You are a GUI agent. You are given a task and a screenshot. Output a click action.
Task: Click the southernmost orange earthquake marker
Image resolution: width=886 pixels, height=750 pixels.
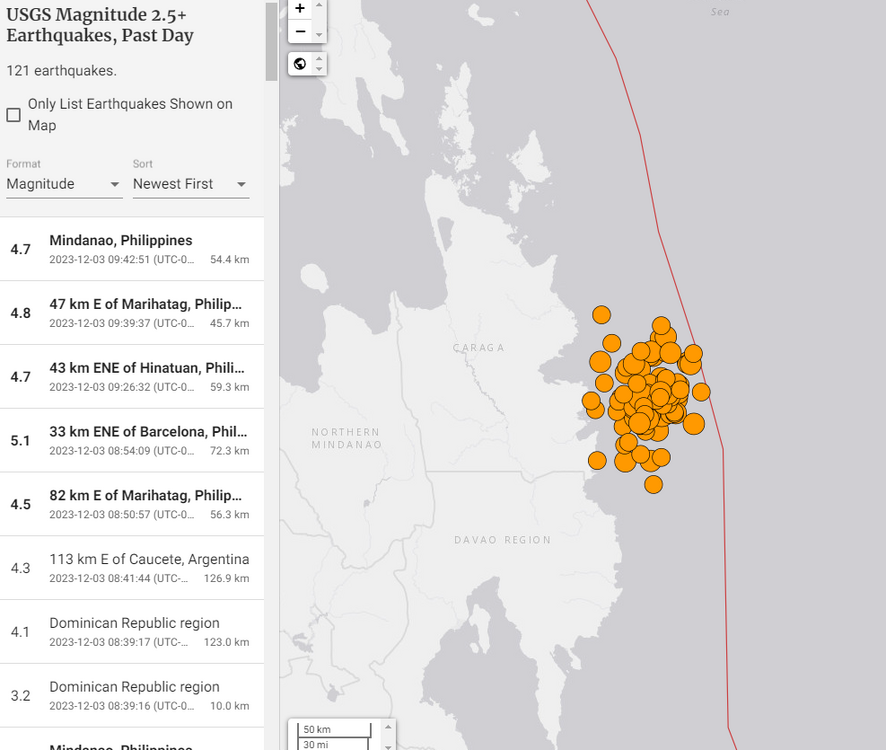(x=653, y=484)
